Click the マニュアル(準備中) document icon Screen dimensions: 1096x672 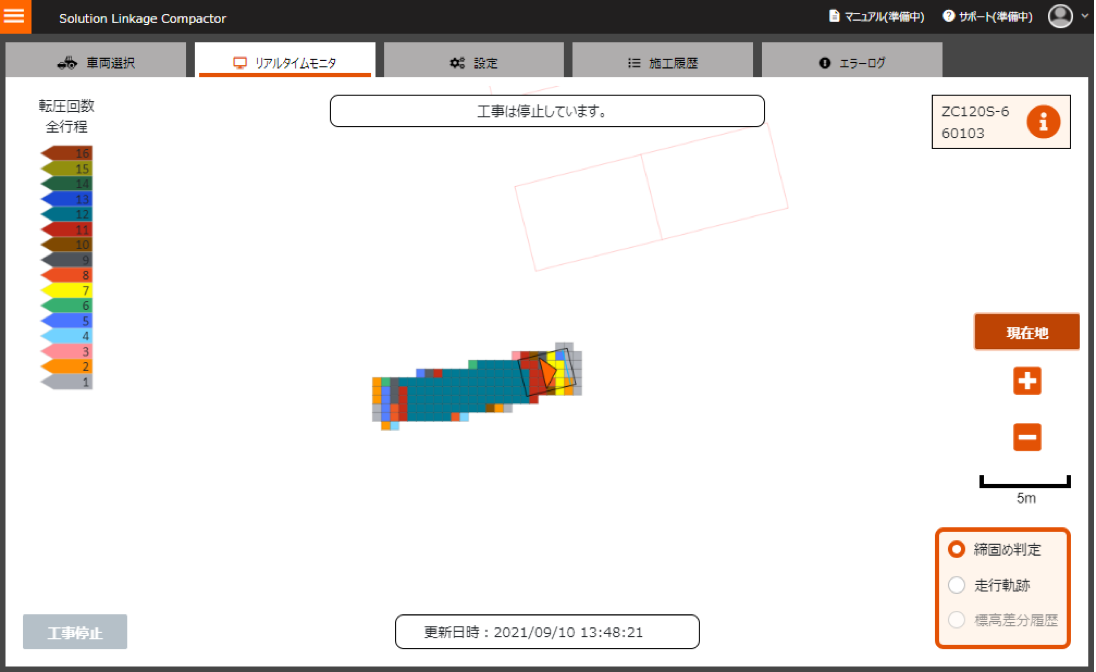(x=835, y=16)
